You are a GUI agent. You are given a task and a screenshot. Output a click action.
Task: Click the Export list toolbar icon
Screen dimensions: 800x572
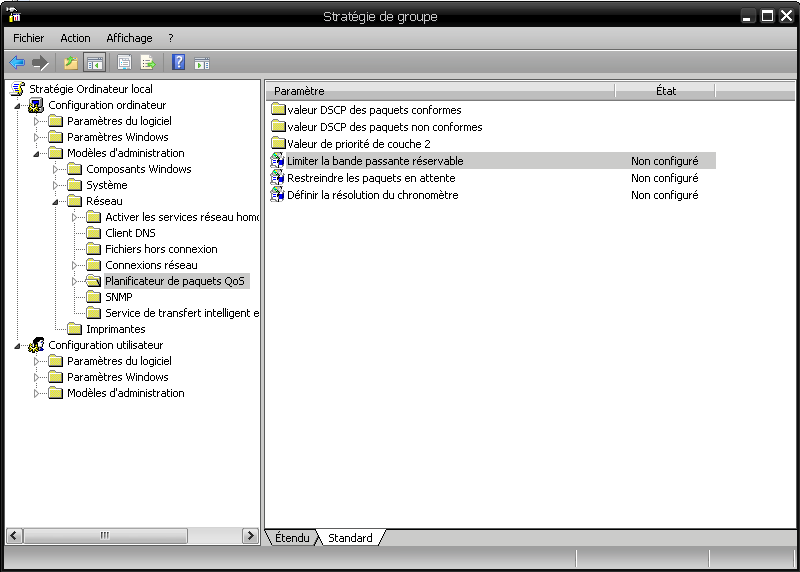148,63
